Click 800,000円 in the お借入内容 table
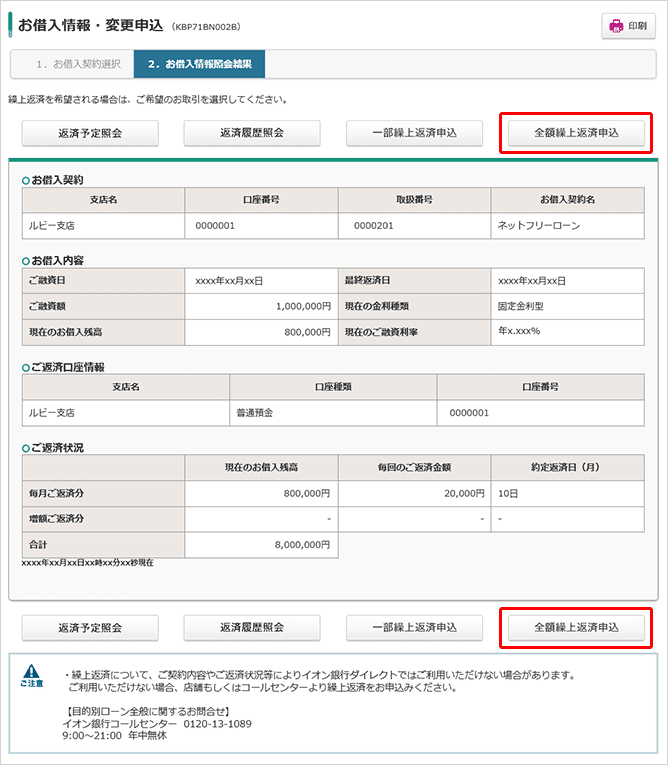 307,332
